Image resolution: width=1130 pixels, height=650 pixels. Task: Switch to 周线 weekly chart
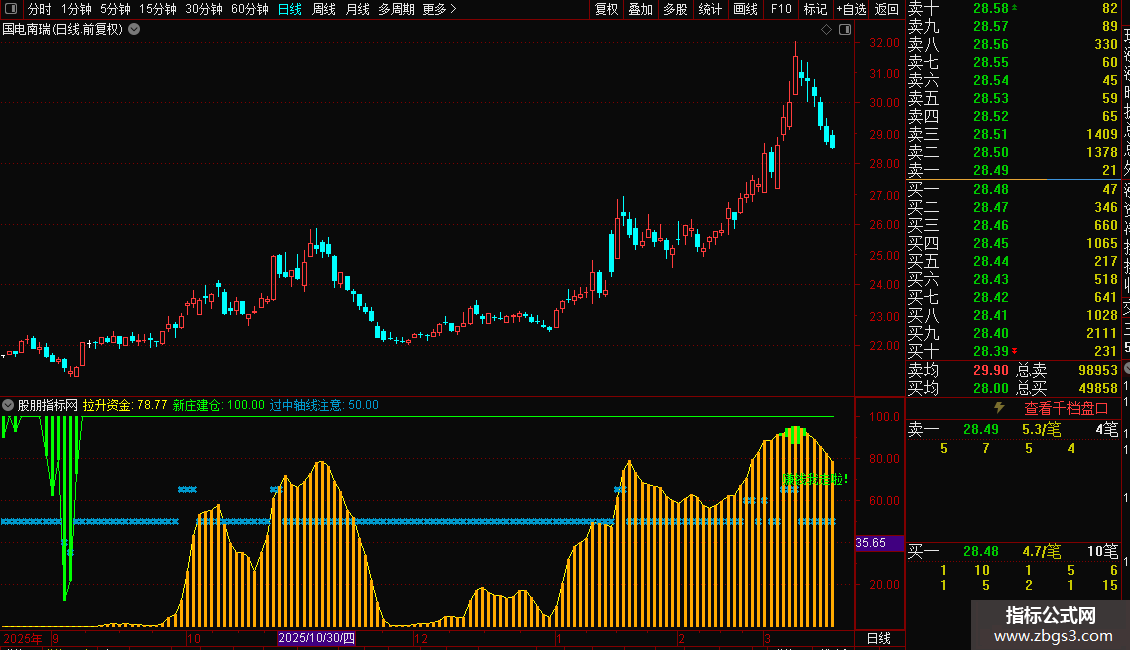click(324, 9)
